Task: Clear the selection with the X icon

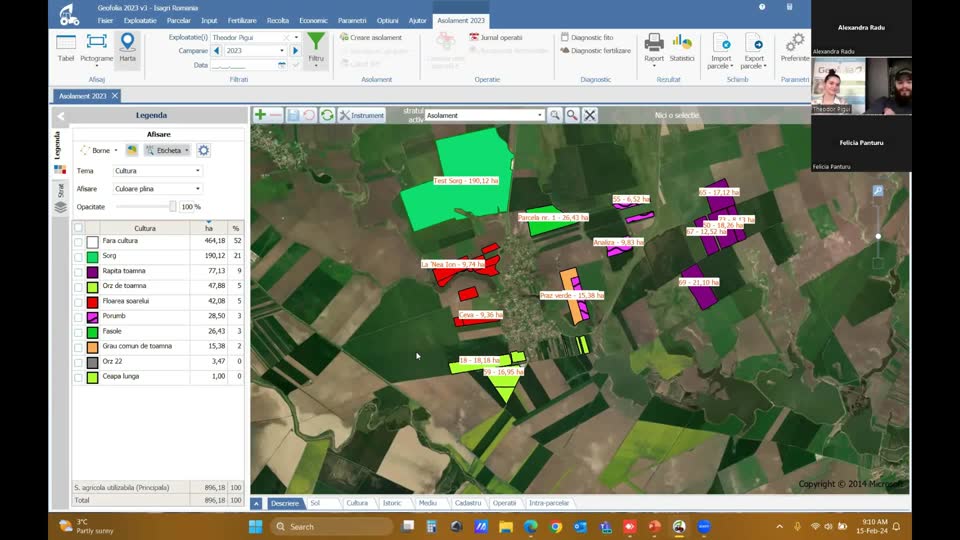Action: 590,115
